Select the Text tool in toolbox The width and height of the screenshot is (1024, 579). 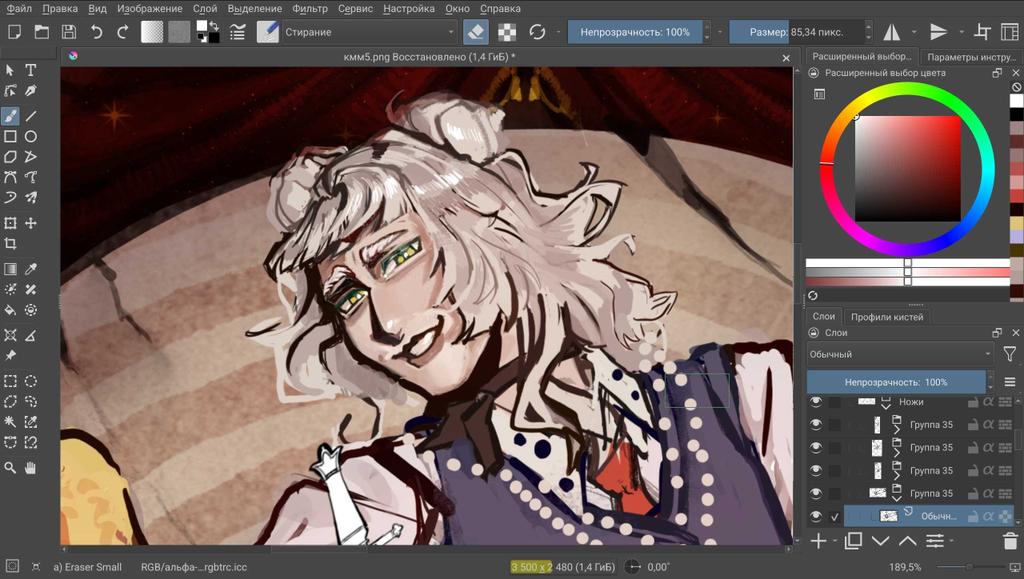tap(31, 70)
